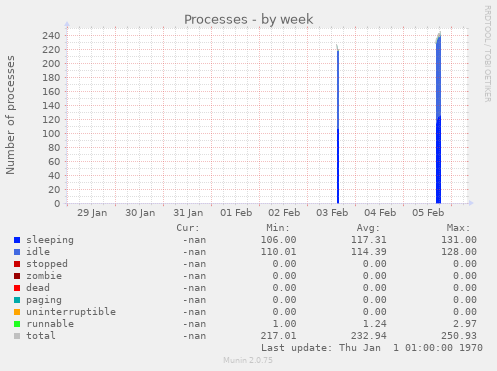
Task: Click sleeping max value 131.00
Action: (459, 240)
